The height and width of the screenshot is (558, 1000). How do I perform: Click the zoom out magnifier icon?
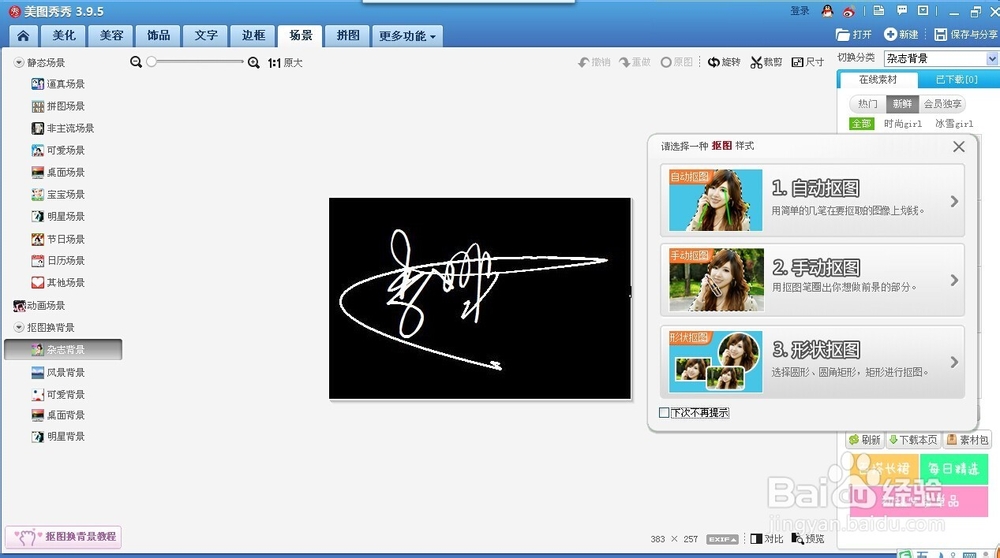(x=136, y=62)
